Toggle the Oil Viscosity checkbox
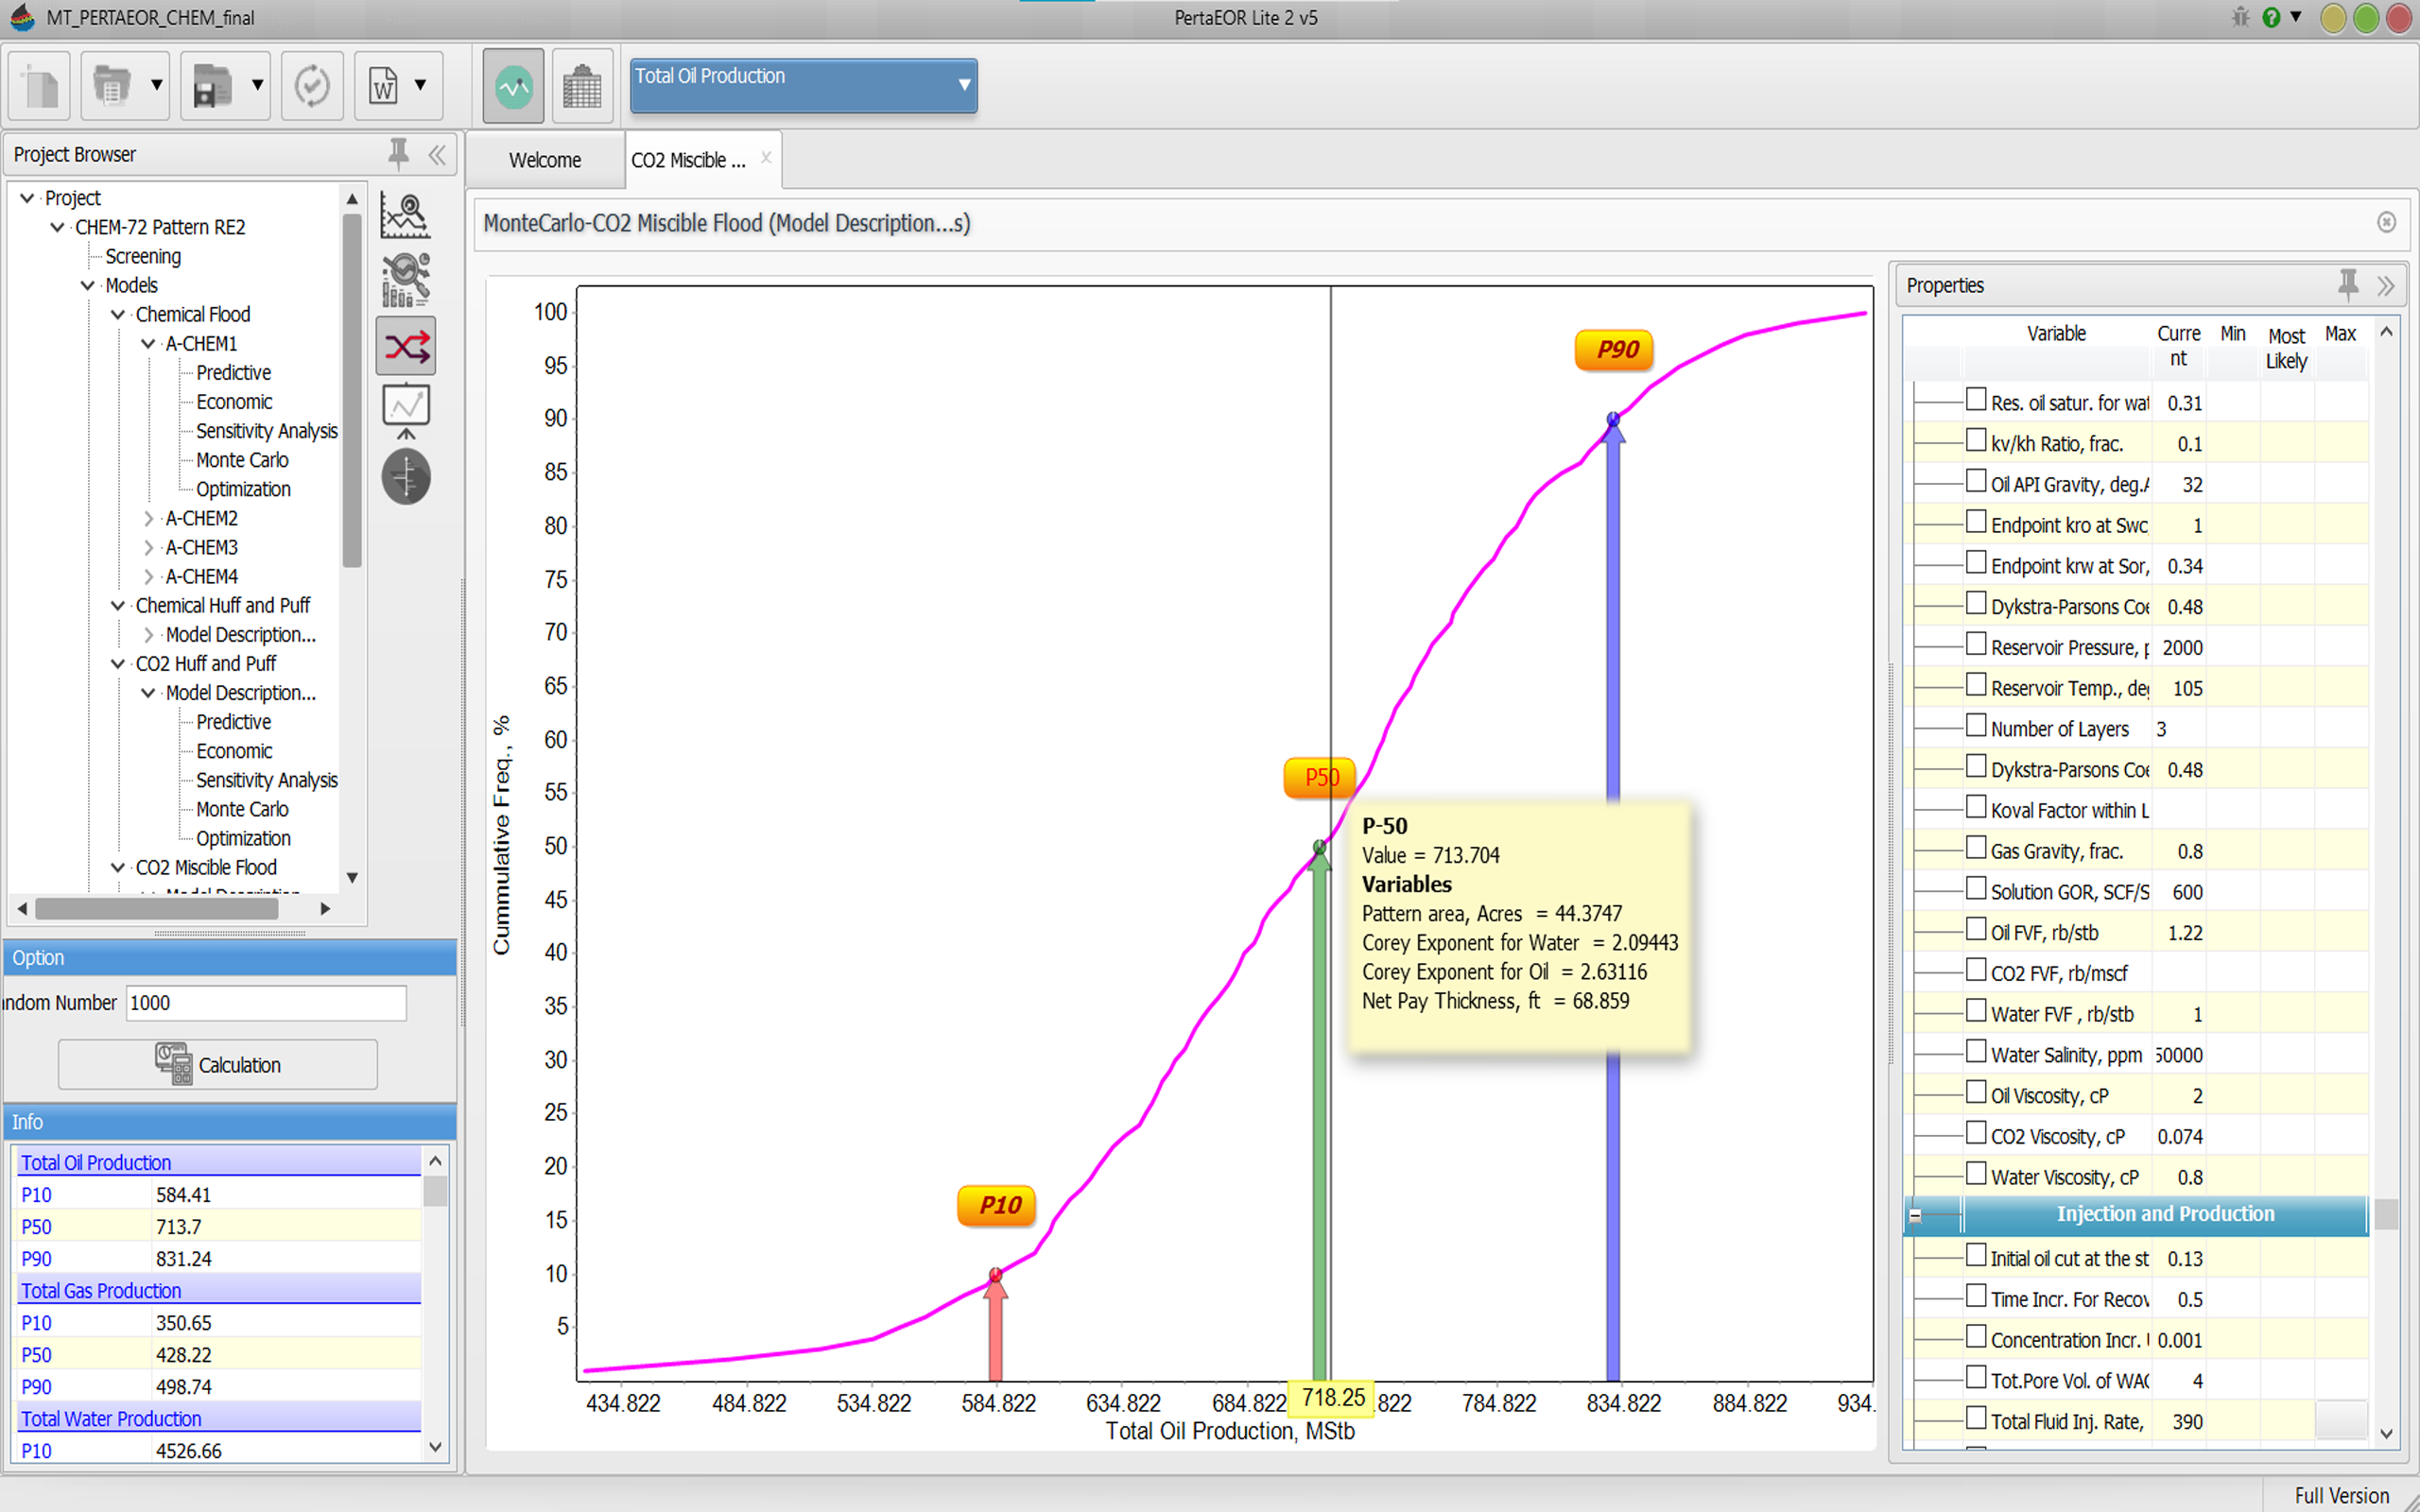Screen dimensions: 2420x1512 [1975, 1092]
